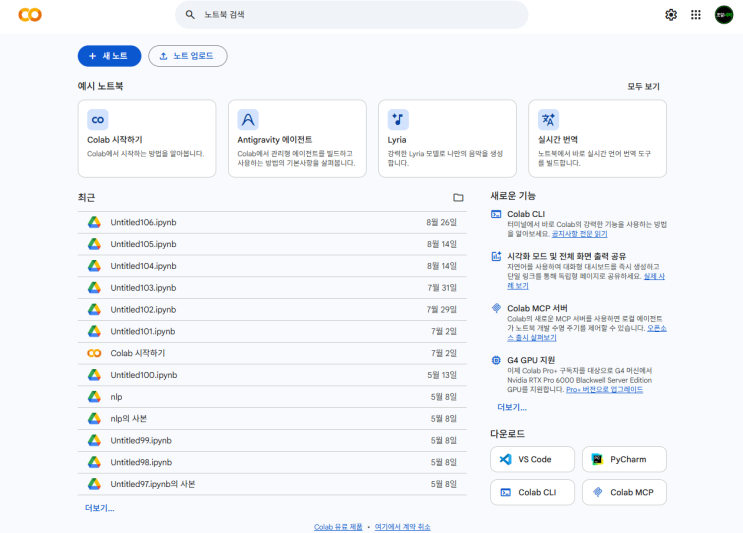Open the 오픈소스 출시 살펴보기 link
Image resolution: width=743 pixels, height=533 pixels.
[x=532, y=337]
